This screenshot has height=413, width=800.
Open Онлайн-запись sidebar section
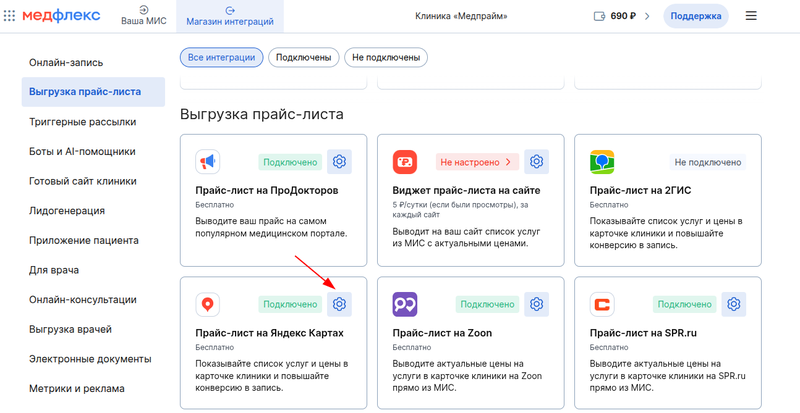point(66,63)
